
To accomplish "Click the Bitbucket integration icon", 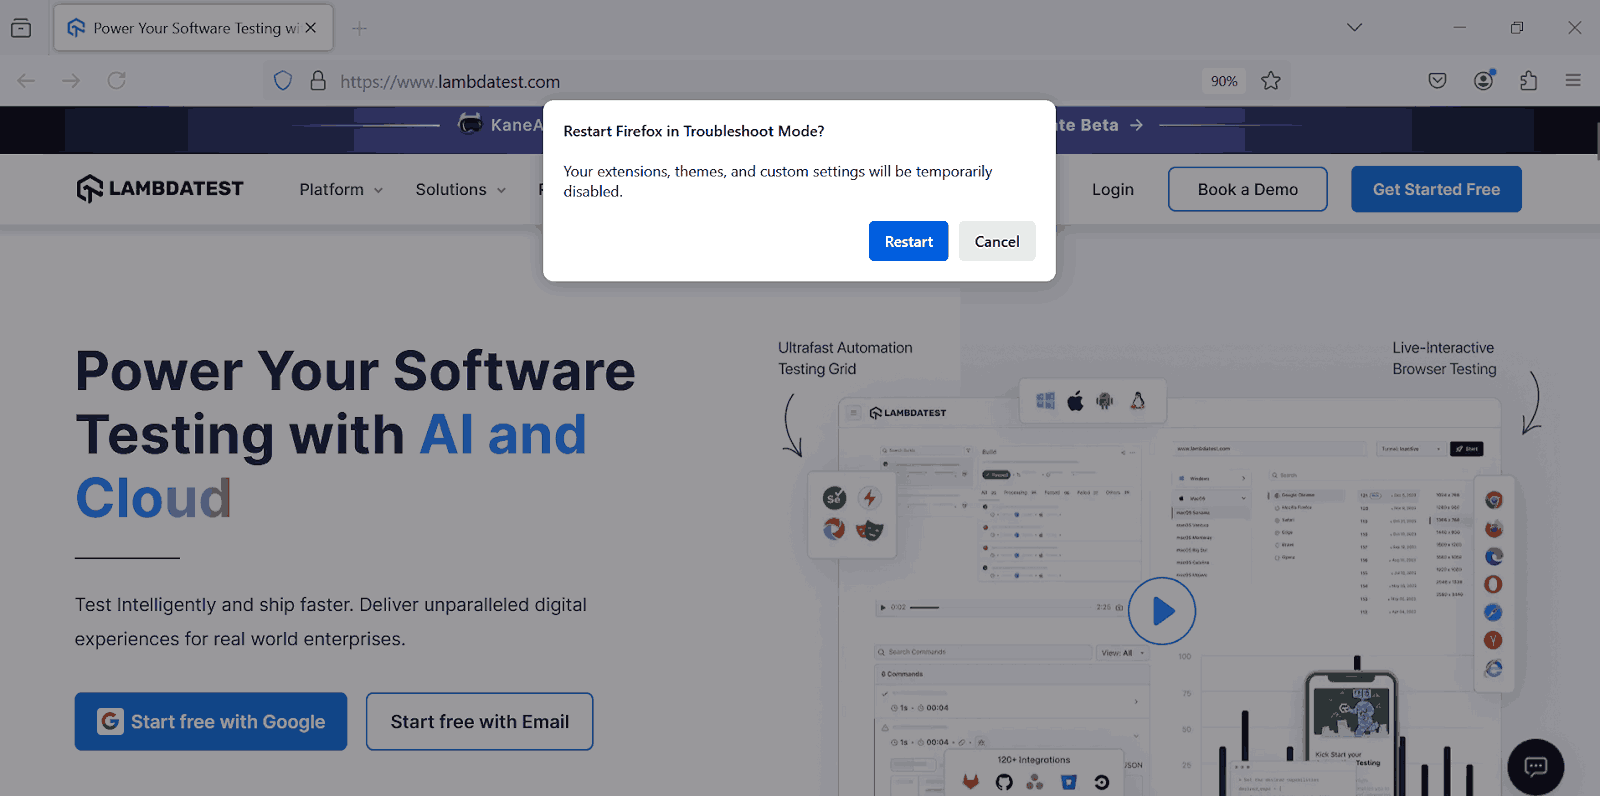I will (1068, 782).
